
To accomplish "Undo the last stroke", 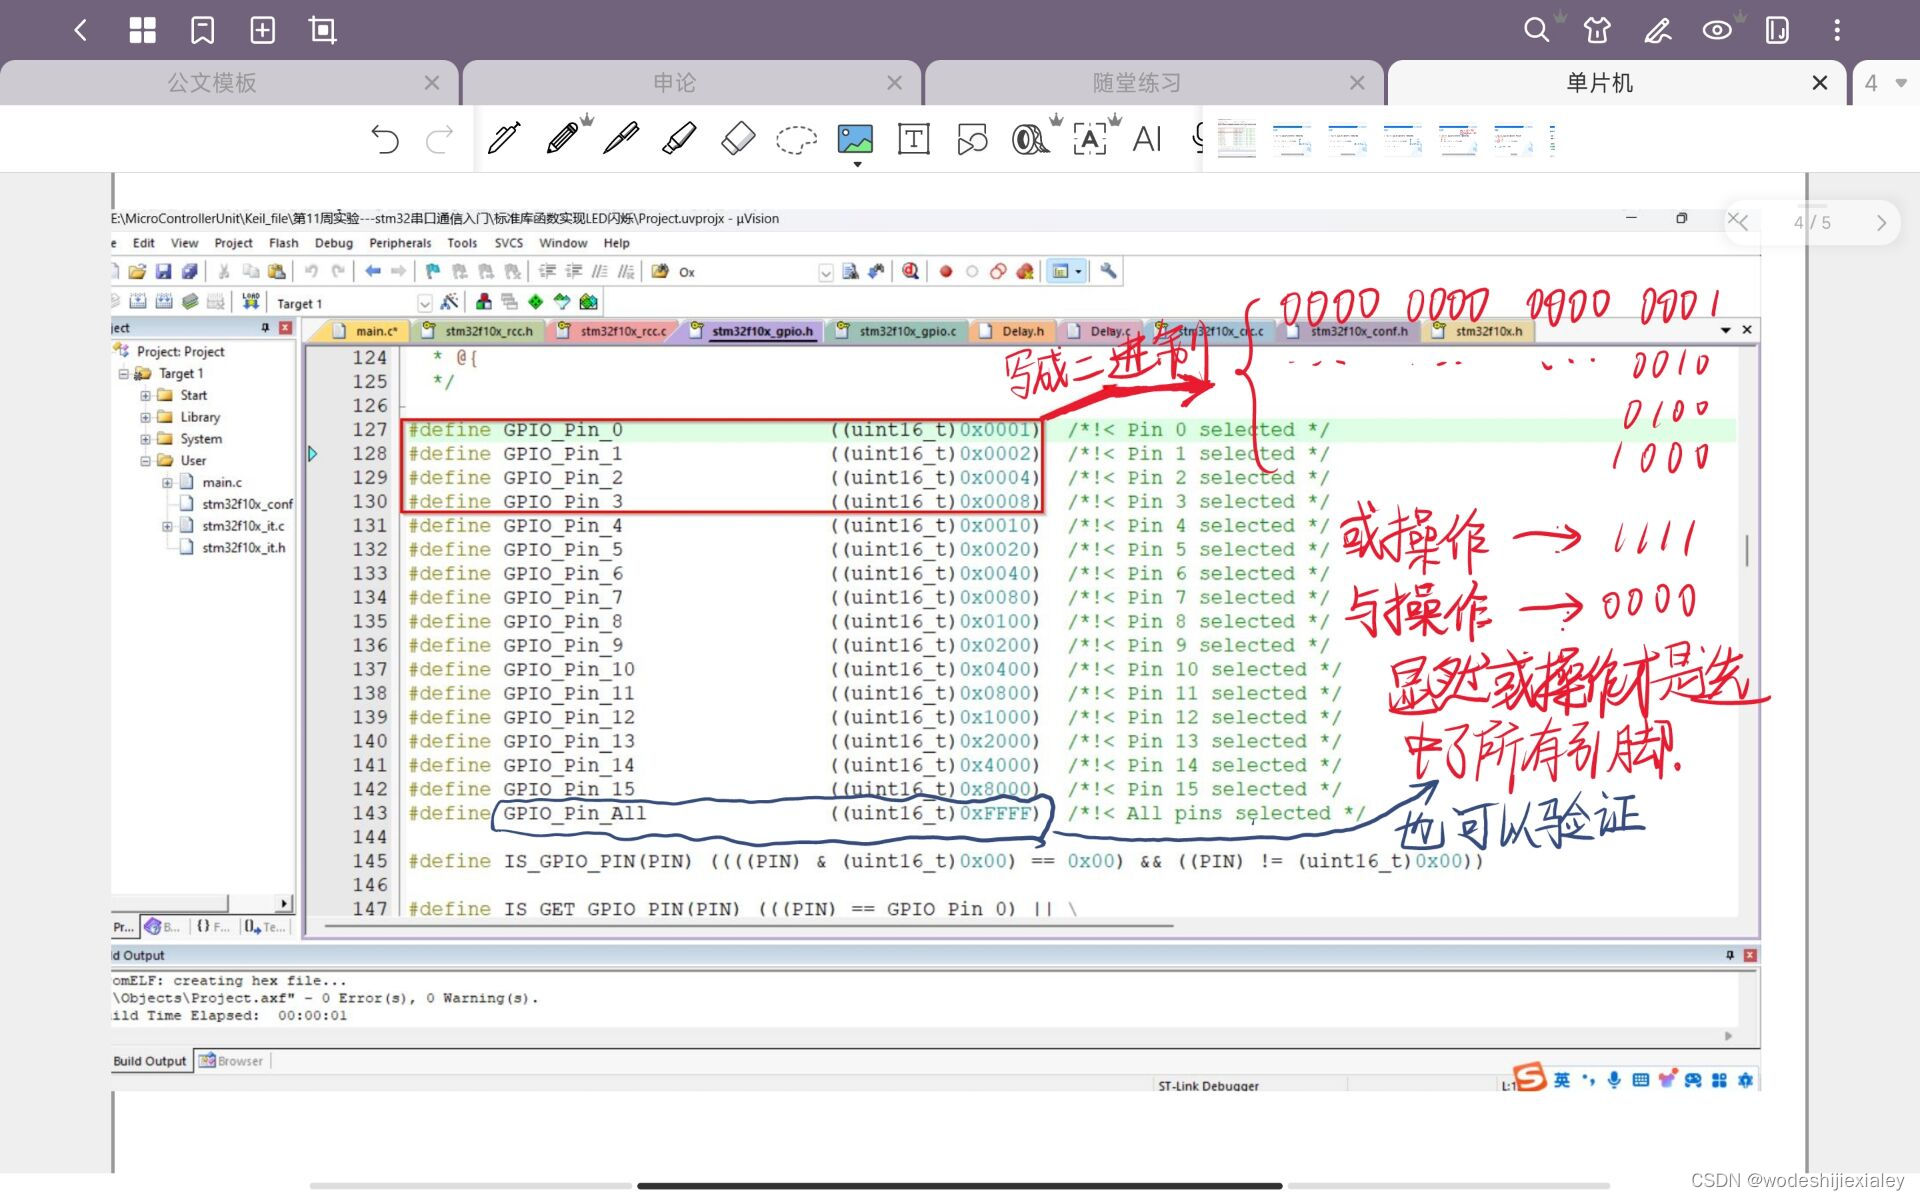I will [385, 139].
